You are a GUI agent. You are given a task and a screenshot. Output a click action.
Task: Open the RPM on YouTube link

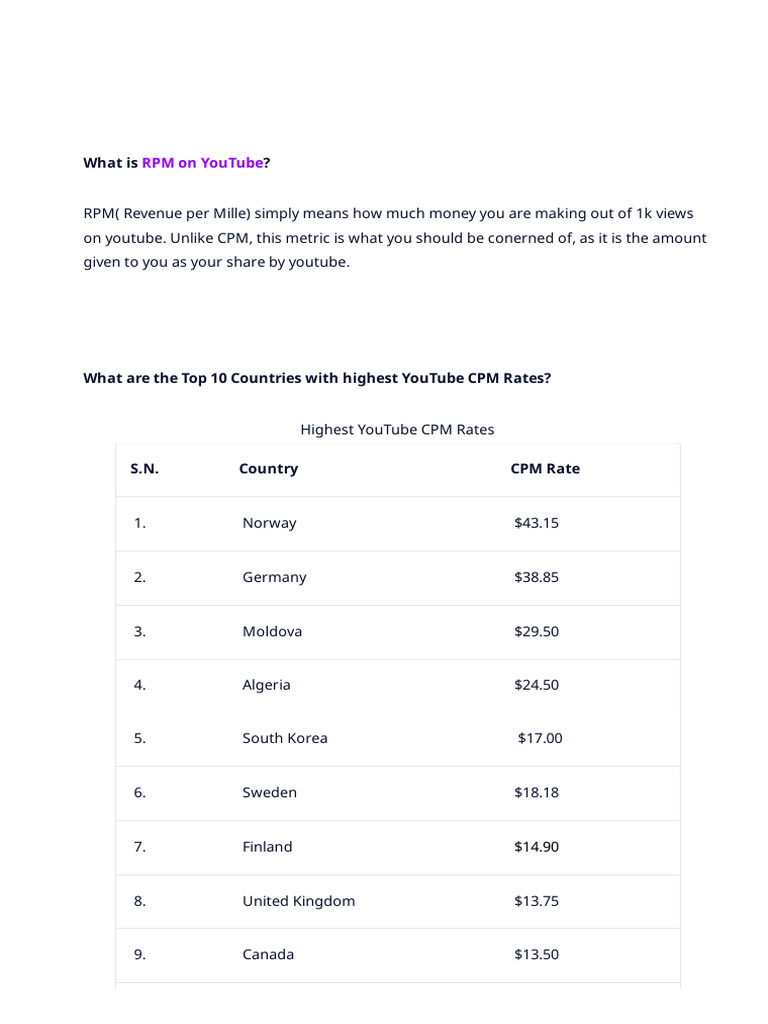coord(202,163)
